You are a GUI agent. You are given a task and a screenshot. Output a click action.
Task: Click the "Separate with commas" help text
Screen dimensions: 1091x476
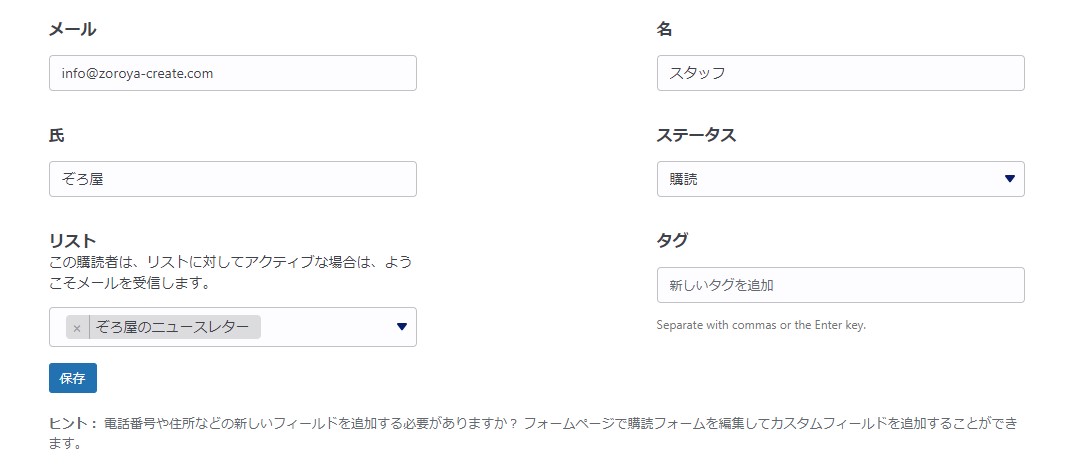click(x=760, y=325)
